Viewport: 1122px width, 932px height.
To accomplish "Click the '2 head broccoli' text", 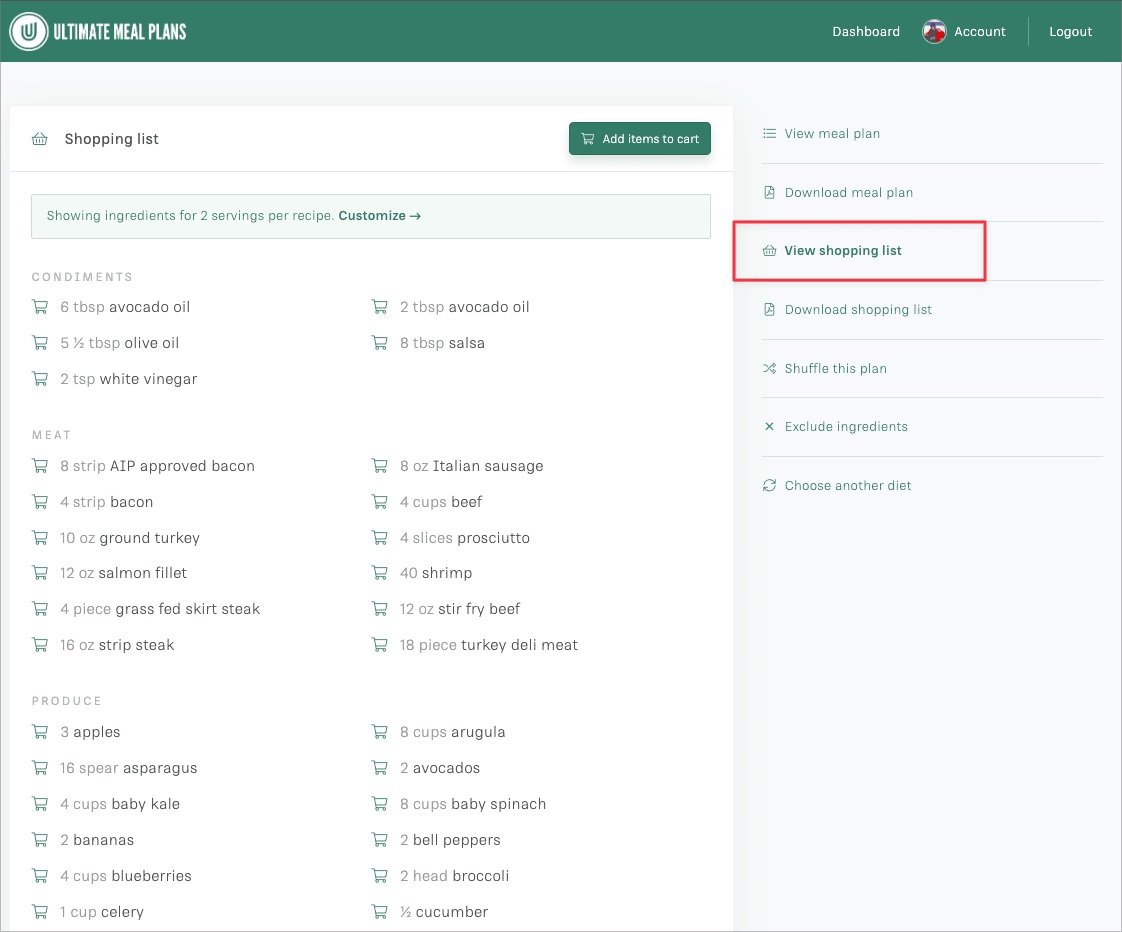I will click(454, 876).
